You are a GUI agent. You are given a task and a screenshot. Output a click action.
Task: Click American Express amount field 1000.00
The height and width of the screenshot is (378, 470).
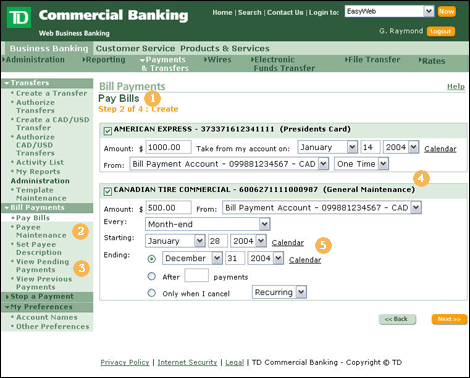pyautogui.click(x=169, y=147)
